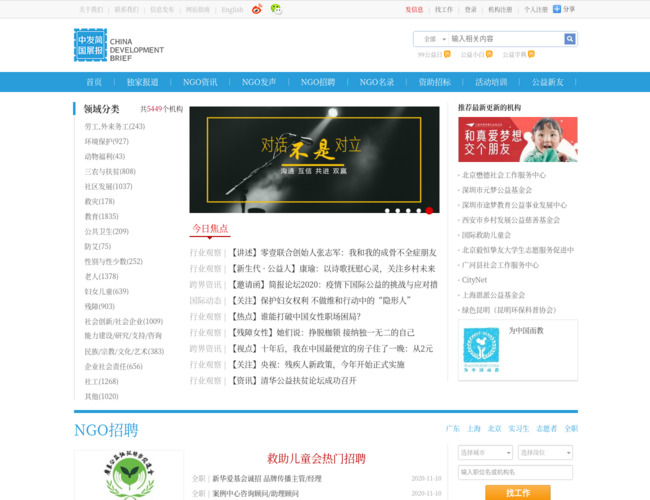Open green leaf organization logo under NGO招聘
This screenshot has width=650, height=500.
tap(129, 475)
